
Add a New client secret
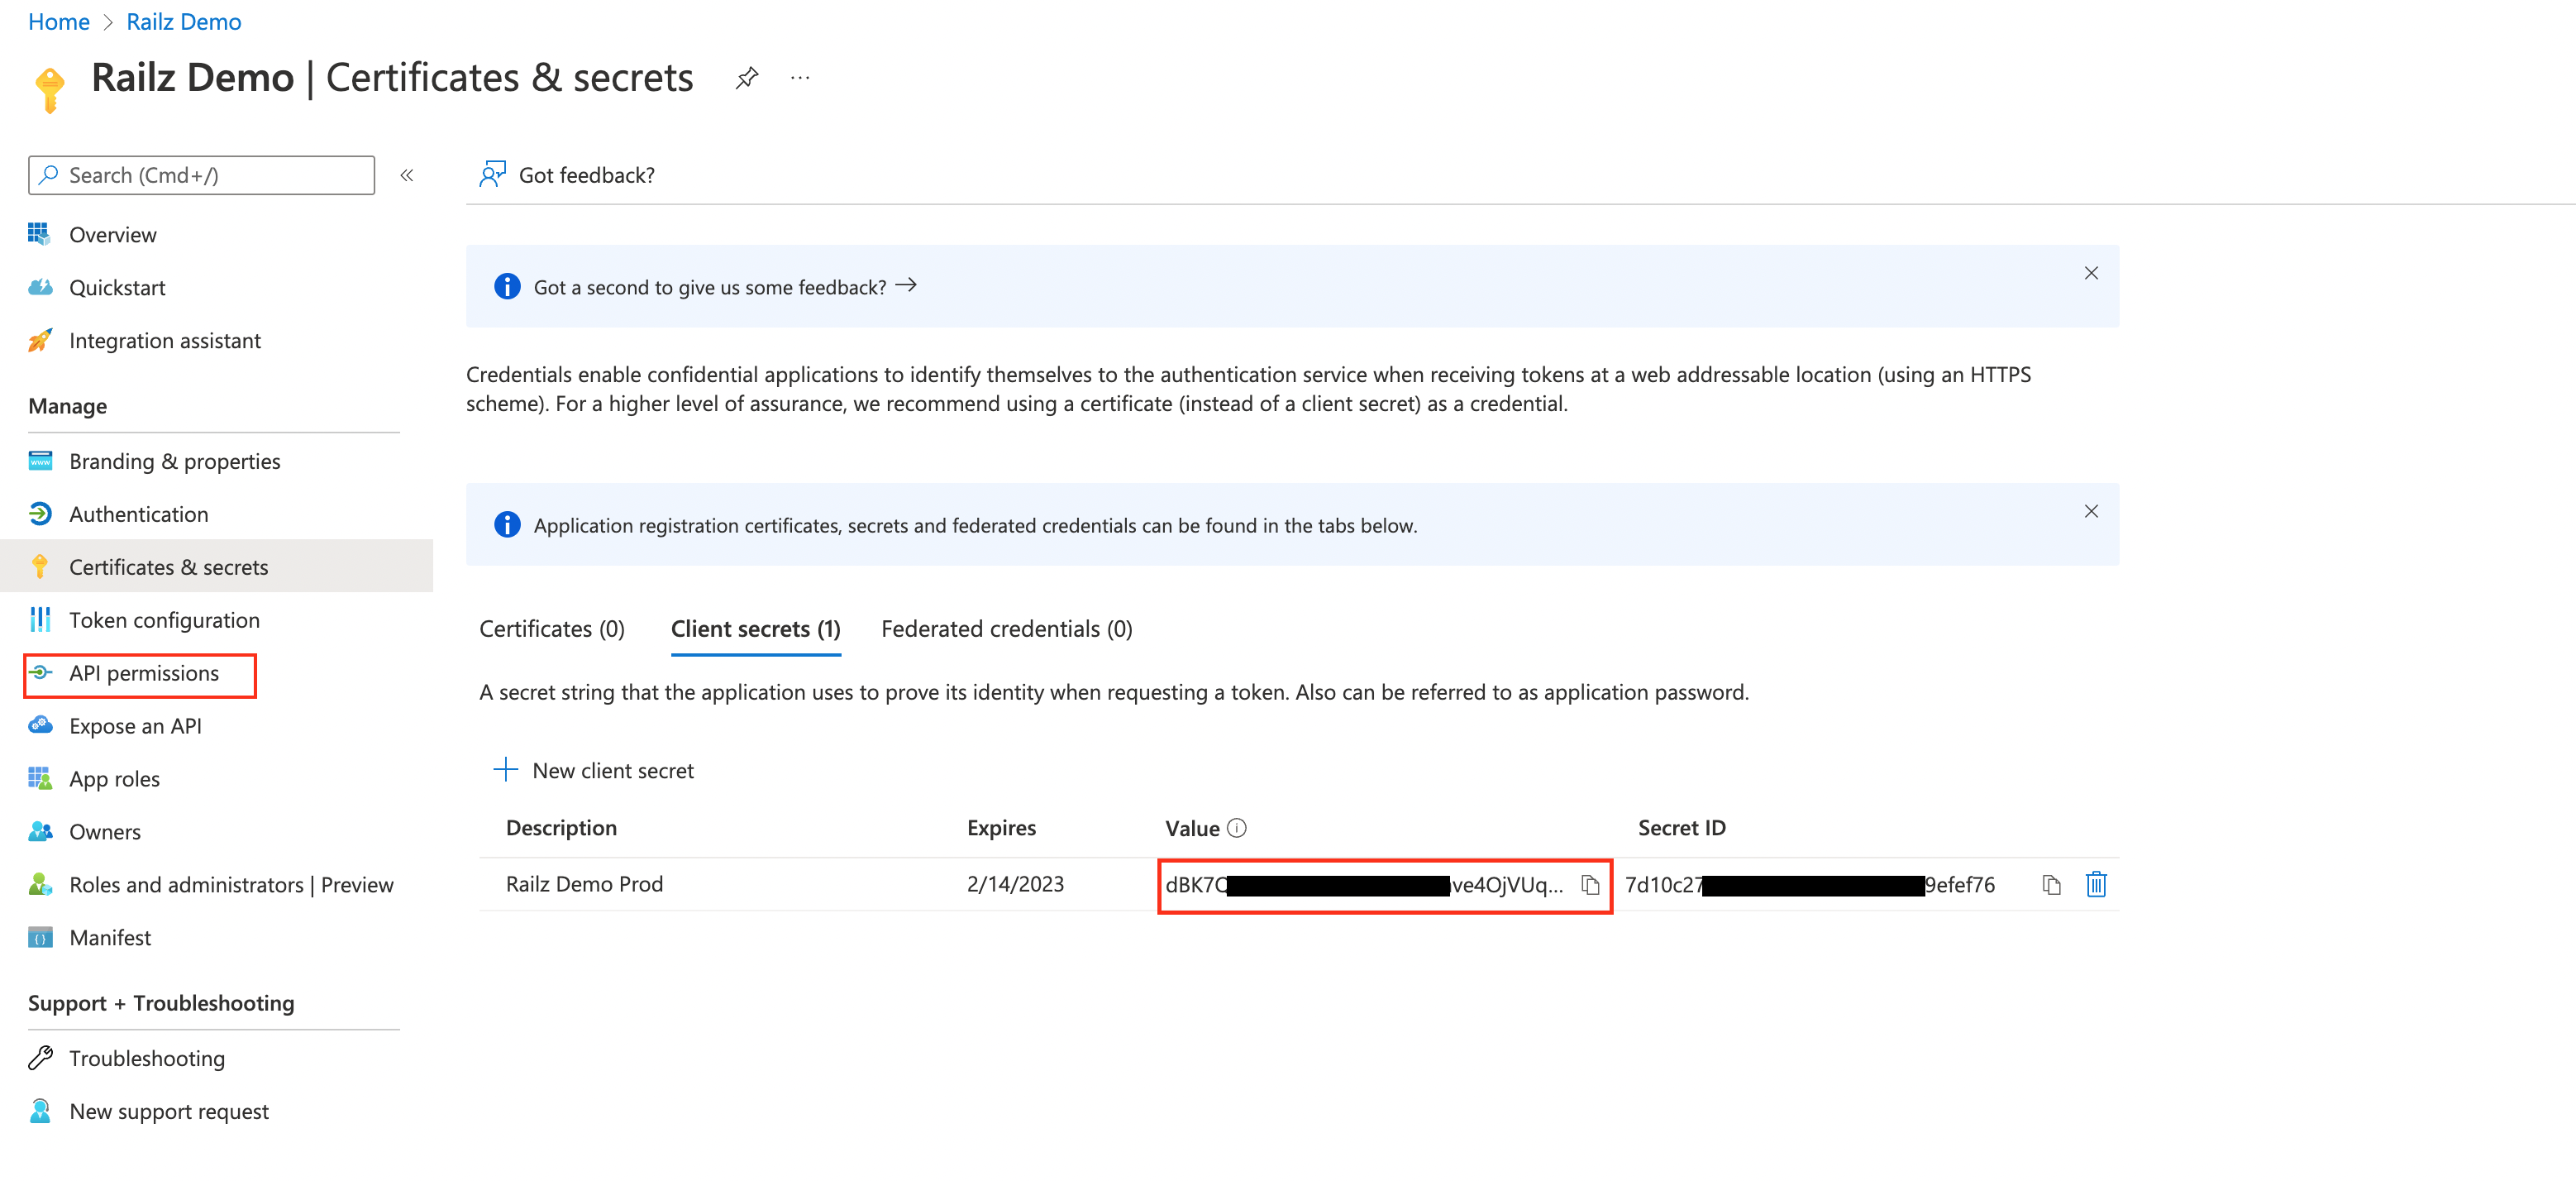pyautogui.click(x=594, y=770)
